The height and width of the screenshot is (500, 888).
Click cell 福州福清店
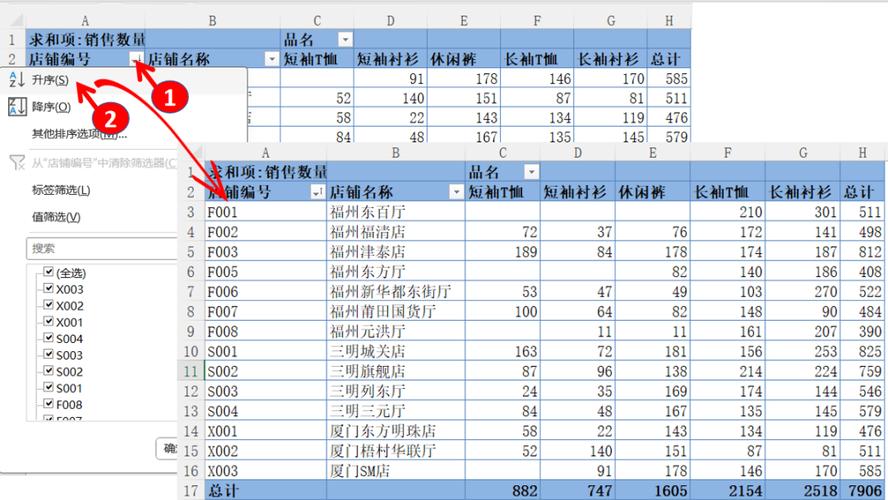396,232
